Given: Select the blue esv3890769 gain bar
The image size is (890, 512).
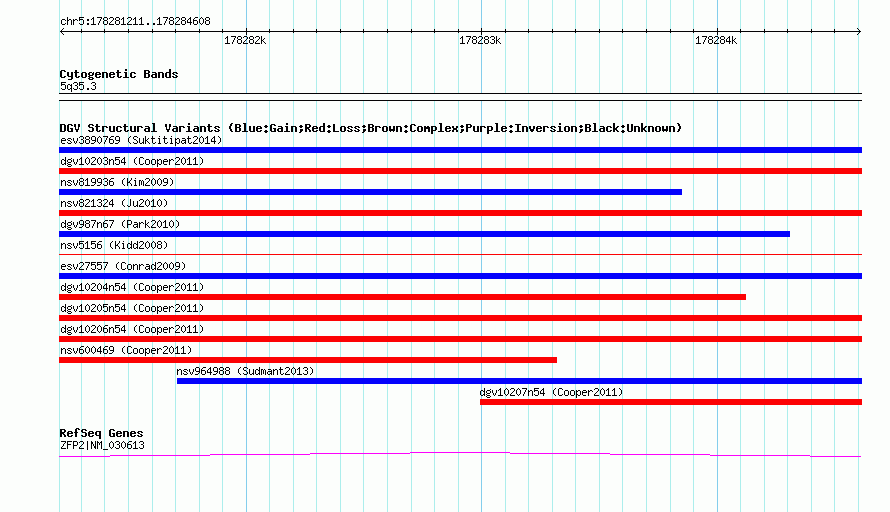Looking at the screenshot, I should click(x=460, y=150).
